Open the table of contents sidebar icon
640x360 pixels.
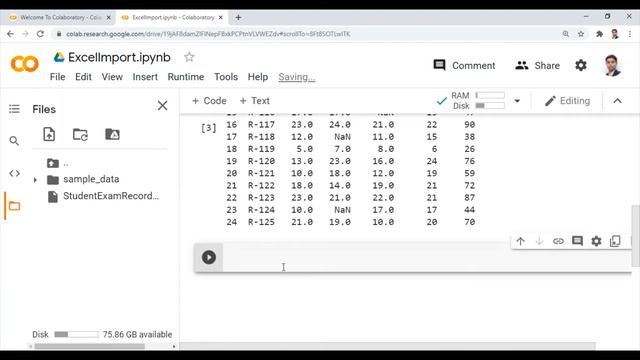[14, 109]
